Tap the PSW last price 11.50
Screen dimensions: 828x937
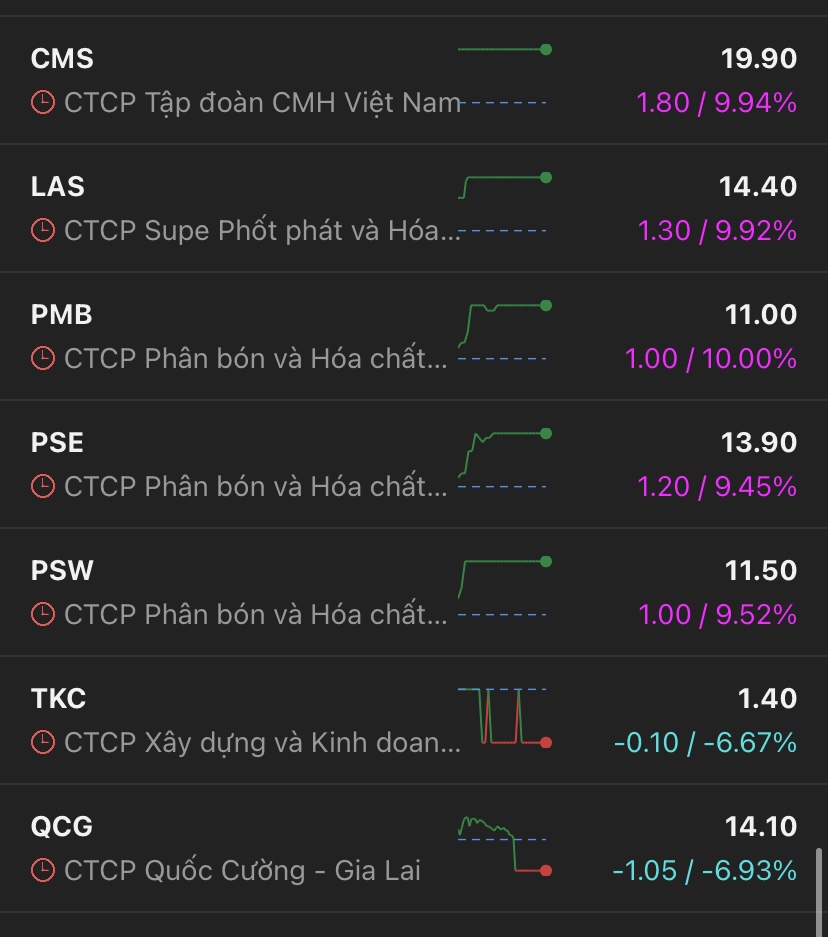[x=761, y=571]
